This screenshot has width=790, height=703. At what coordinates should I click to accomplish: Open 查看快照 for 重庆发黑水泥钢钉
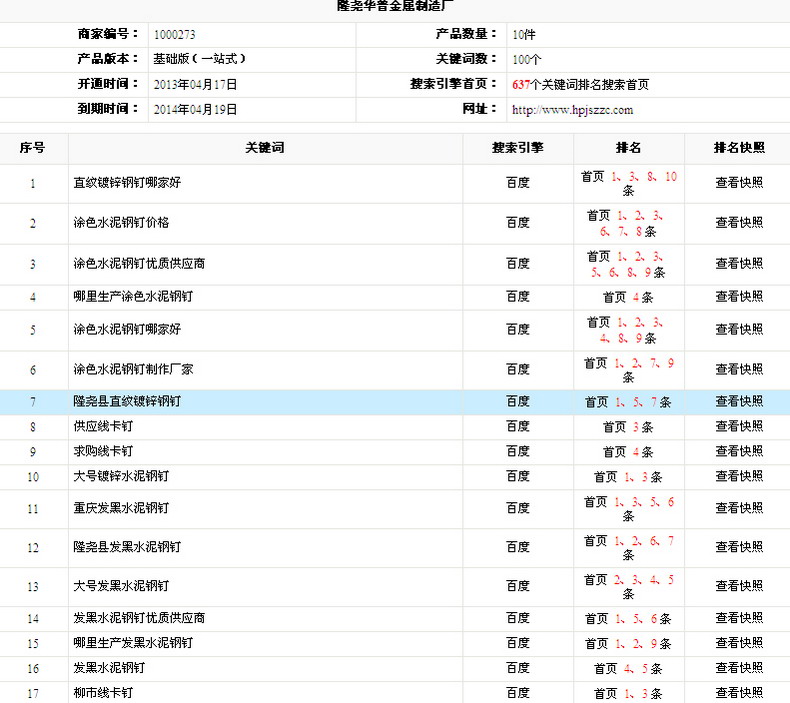(x=739, y=508)
